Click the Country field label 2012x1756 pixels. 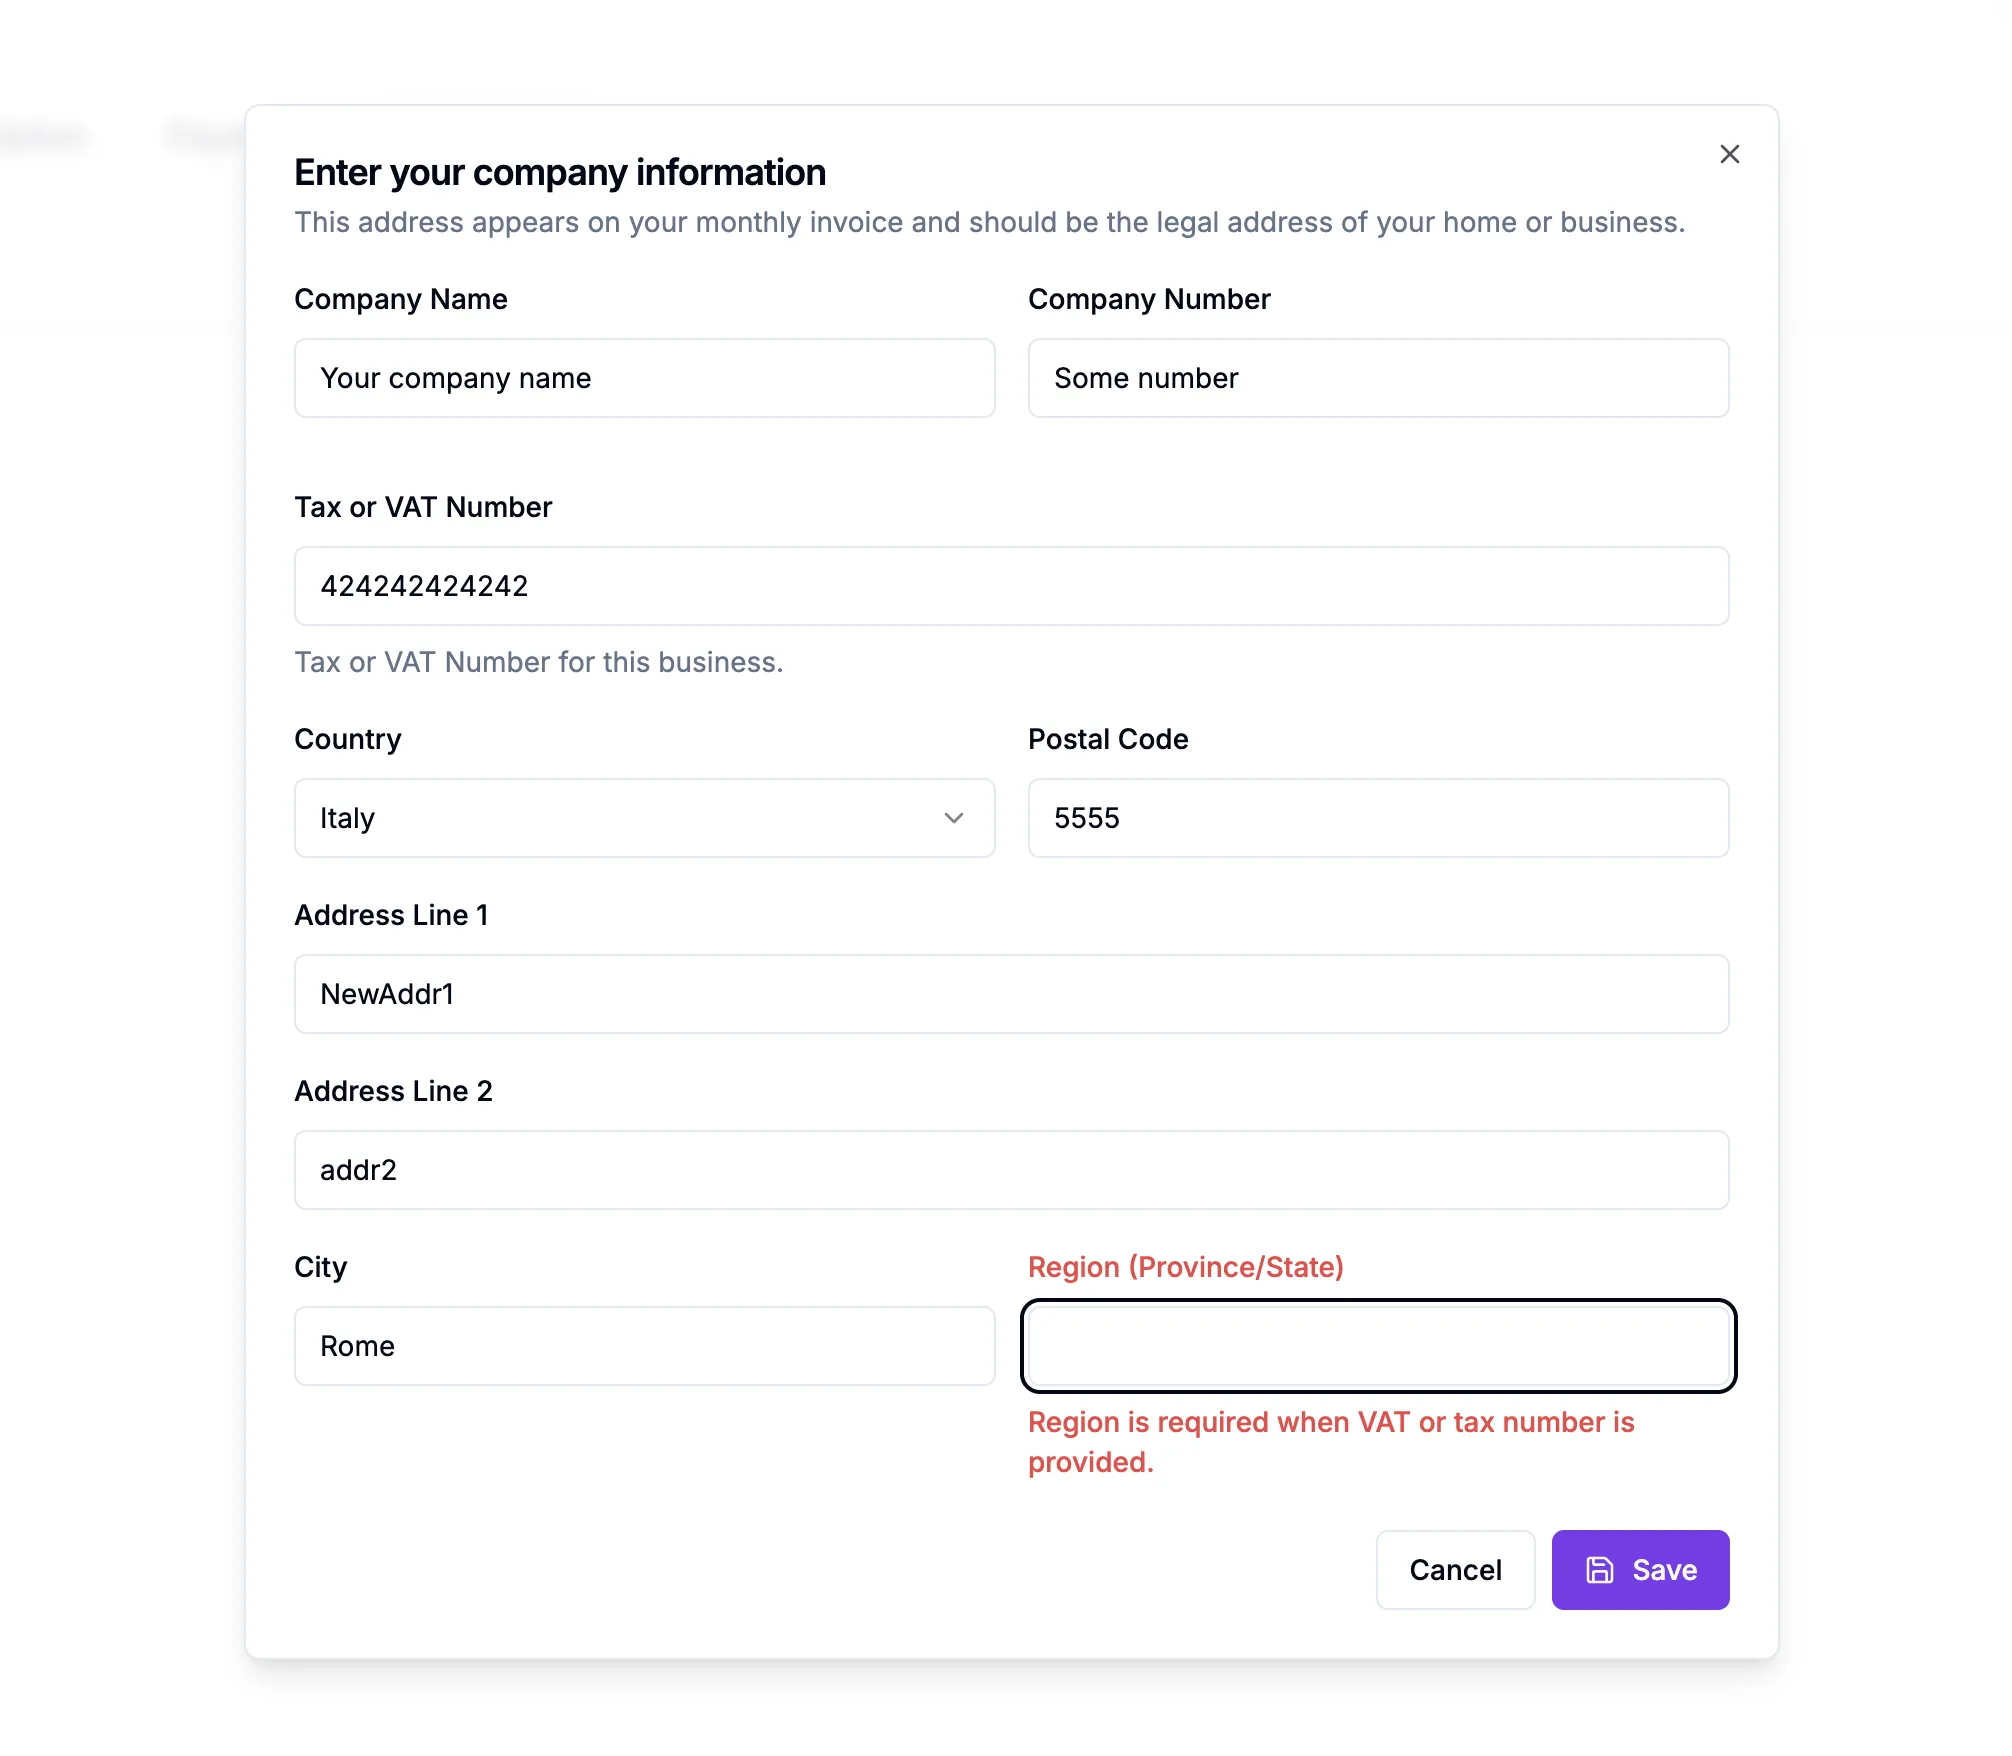pos(347,739)
